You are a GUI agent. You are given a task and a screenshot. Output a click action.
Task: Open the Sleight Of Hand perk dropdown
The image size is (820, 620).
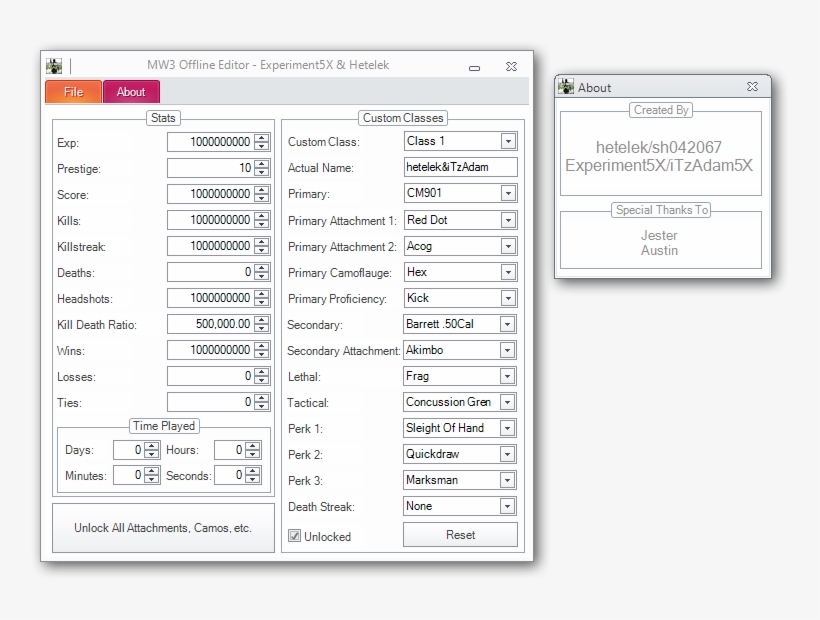pyautogui.click(x=506, y=428)
